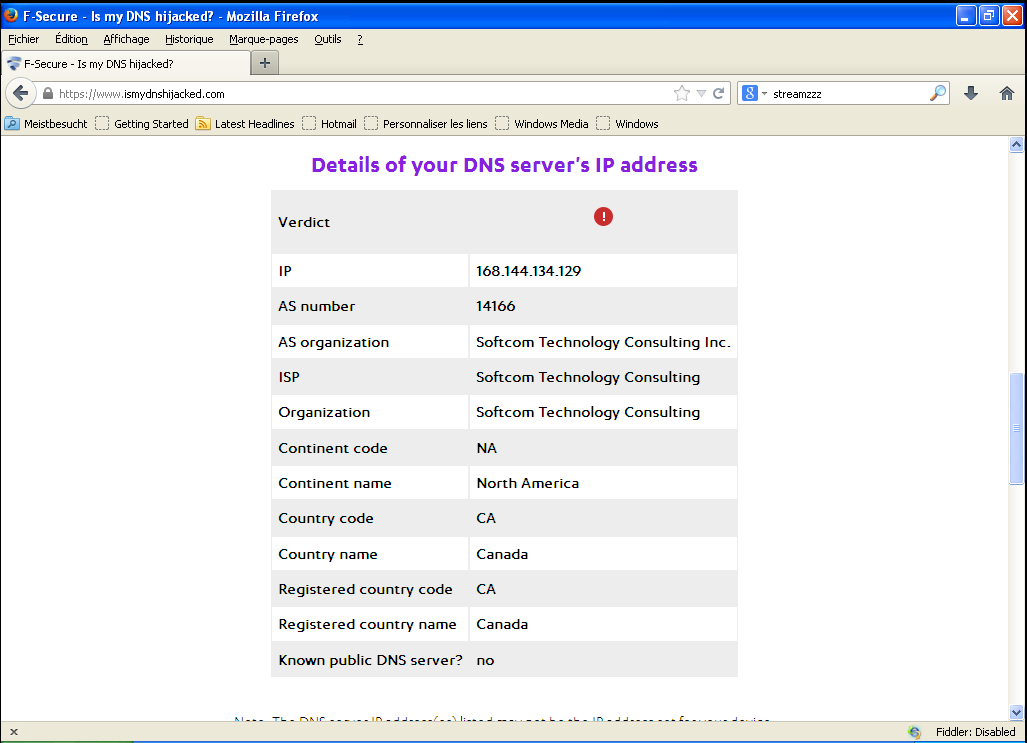Go to the Home page icon

tap(1007, 94)
